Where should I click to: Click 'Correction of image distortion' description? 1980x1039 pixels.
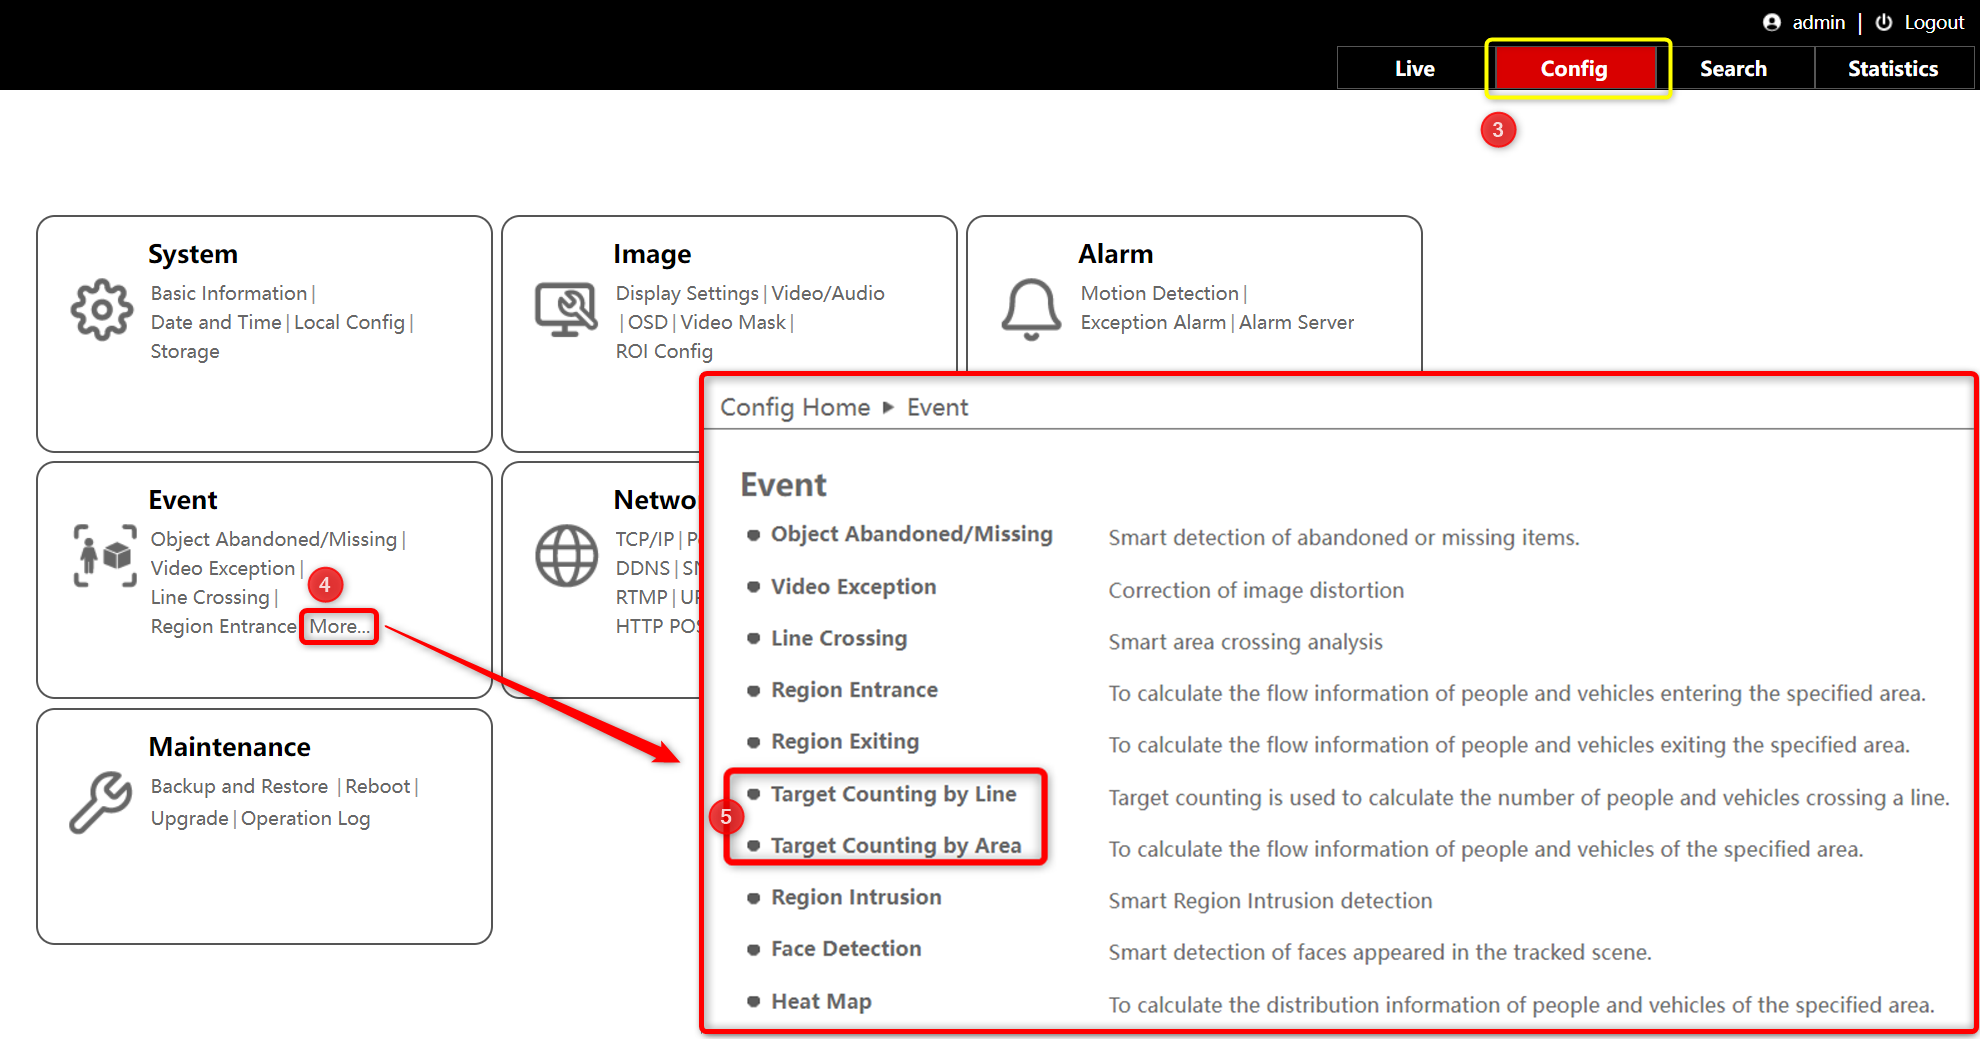point(1256,590)
